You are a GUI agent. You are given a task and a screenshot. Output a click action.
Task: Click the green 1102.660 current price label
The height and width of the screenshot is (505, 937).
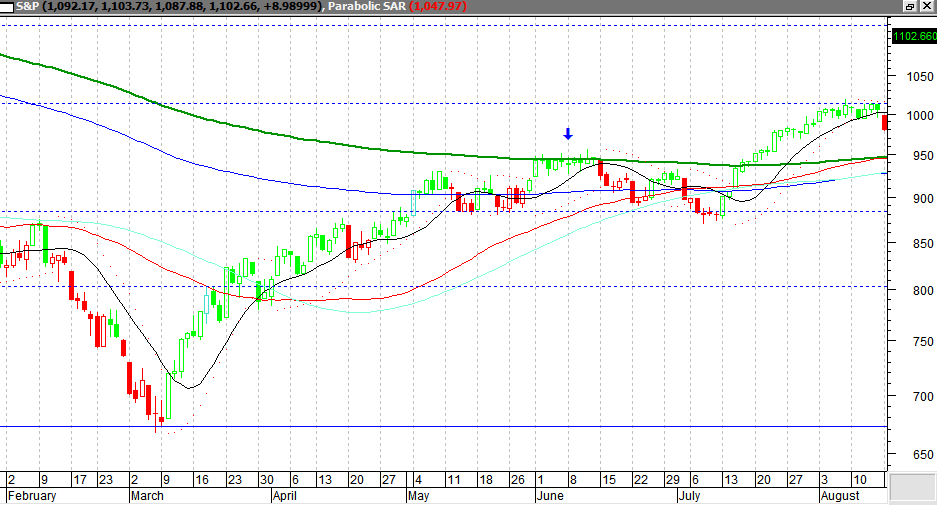pos(914,36)
